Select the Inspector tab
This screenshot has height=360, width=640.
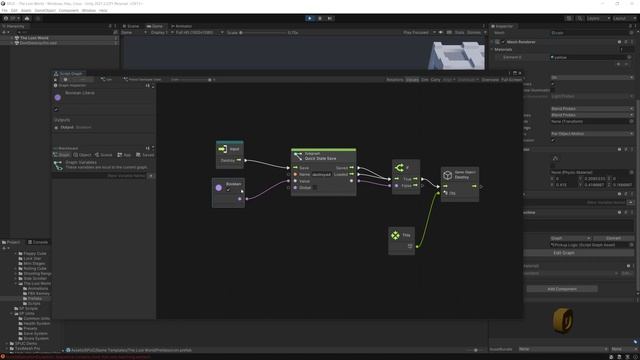[x=503, y=26]
